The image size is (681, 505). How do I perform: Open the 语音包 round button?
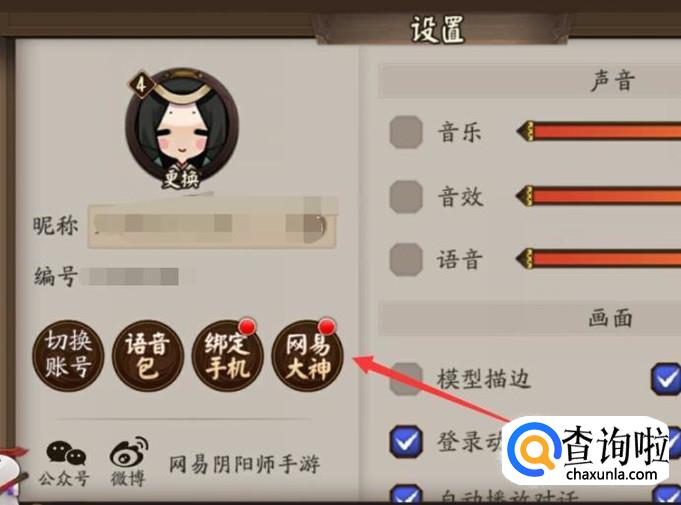(148, 355)
